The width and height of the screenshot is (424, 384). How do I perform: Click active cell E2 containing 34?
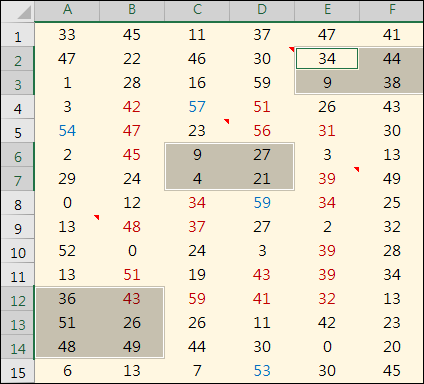tap(327, 59)
